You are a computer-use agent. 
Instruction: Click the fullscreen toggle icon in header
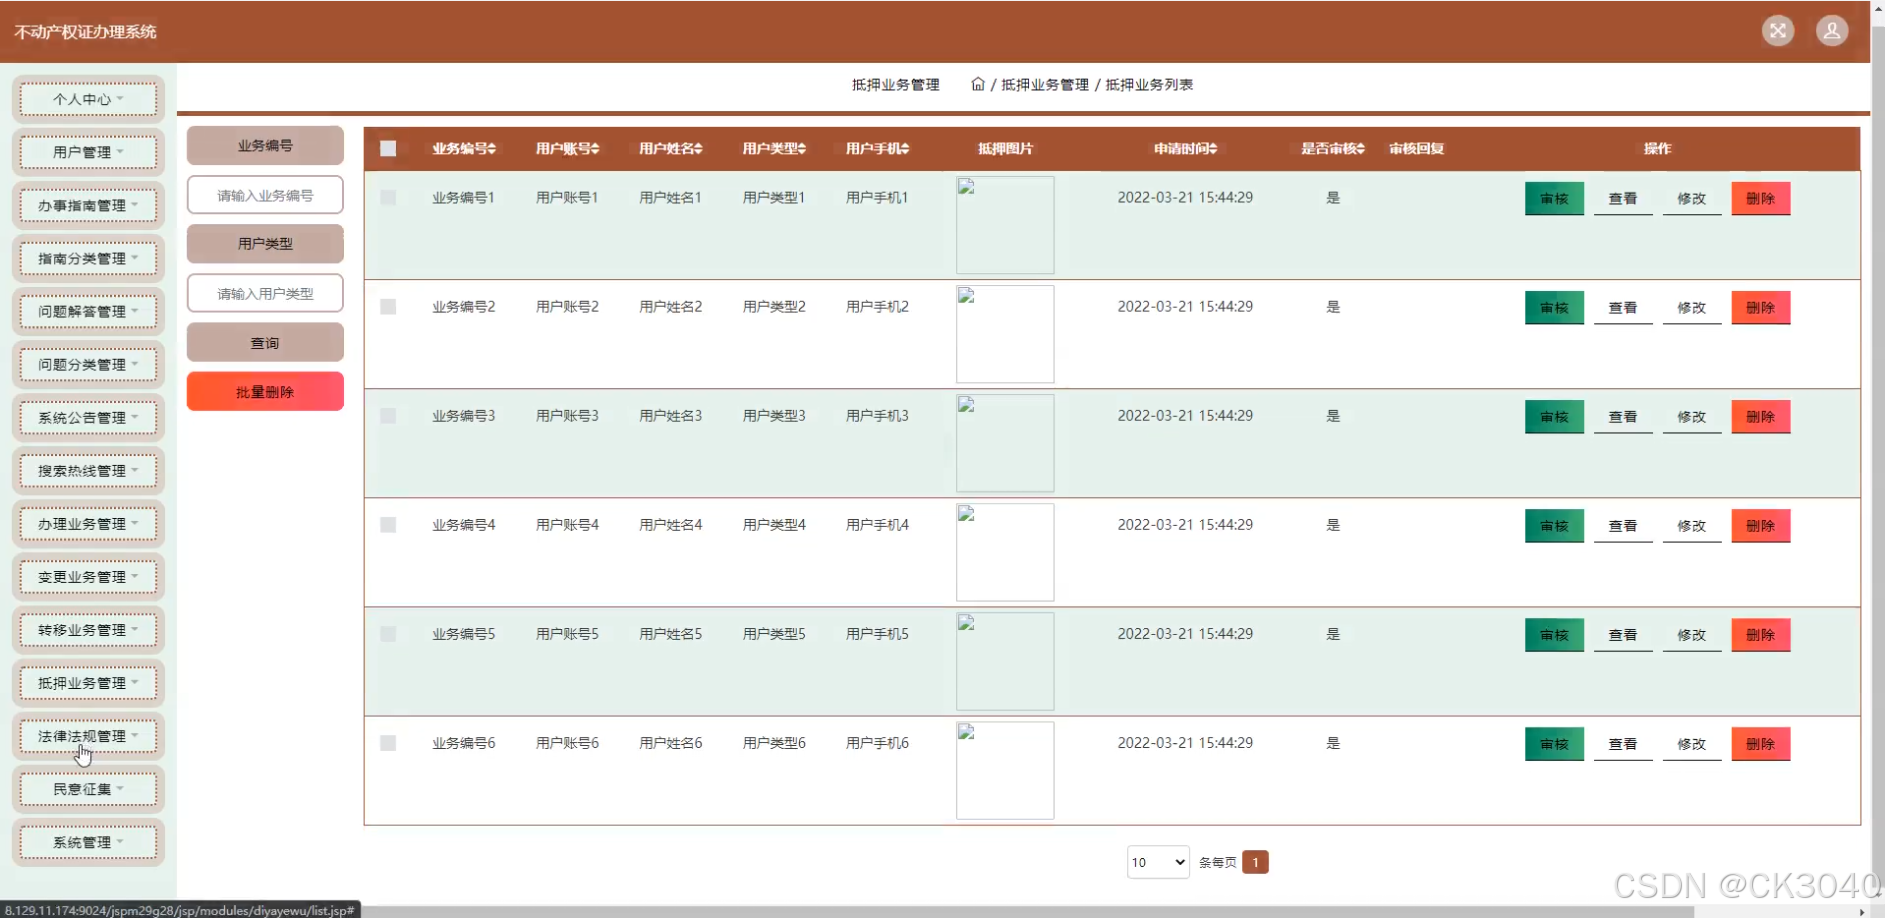(x=1777, y=31)
